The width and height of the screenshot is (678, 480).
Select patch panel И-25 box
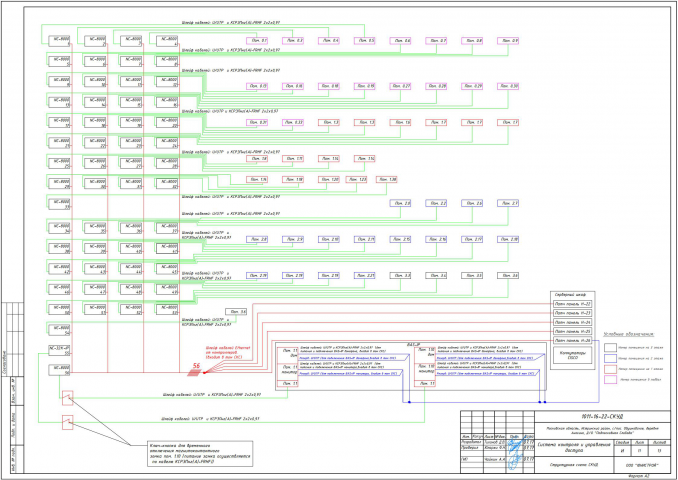[573, 332]
